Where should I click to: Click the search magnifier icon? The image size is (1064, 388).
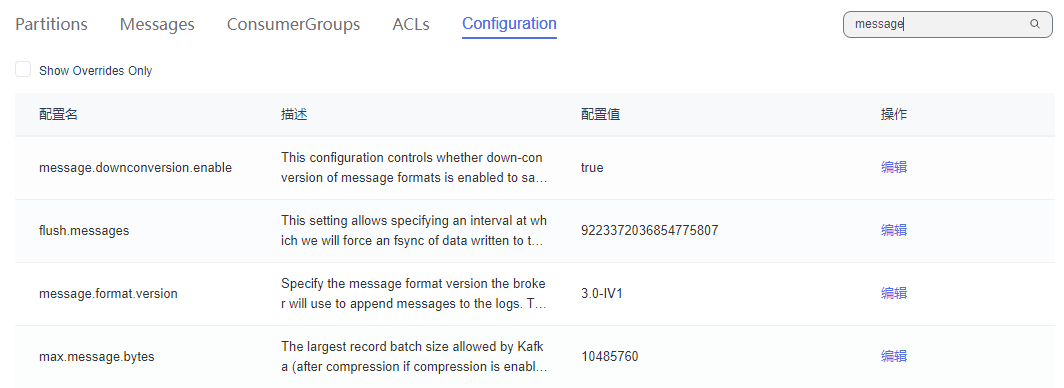[x=1035, y=24]
